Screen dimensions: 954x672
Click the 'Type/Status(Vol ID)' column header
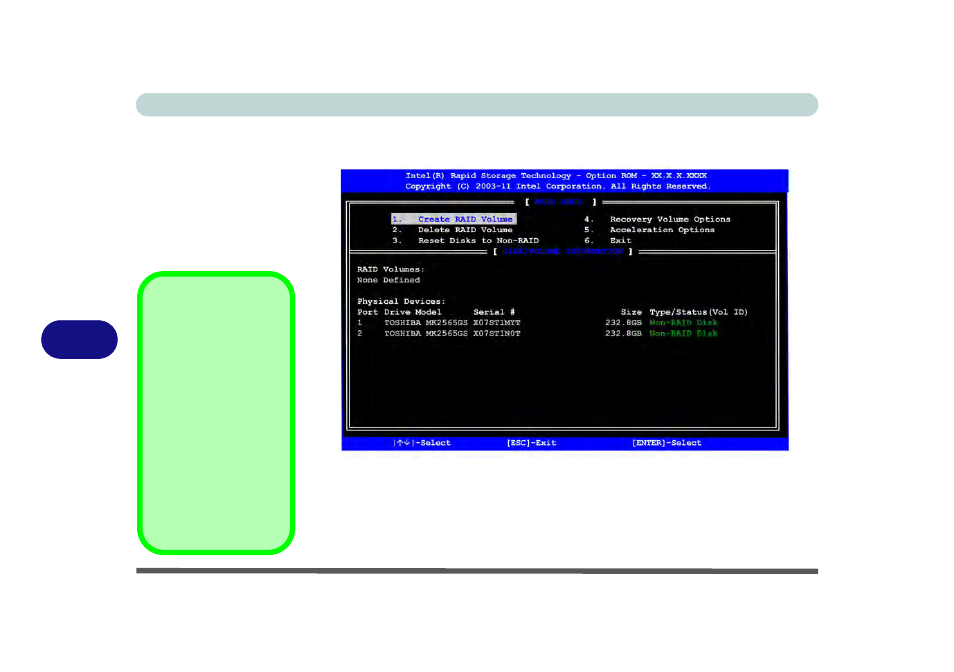(698, 312)
